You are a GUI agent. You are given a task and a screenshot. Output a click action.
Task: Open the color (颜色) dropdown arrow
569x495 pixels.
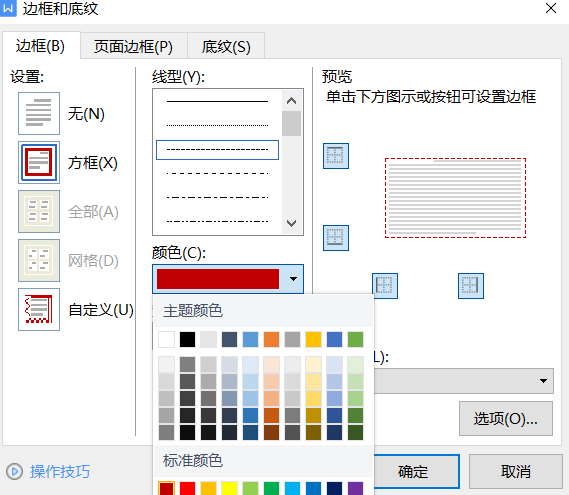[293, 279]
